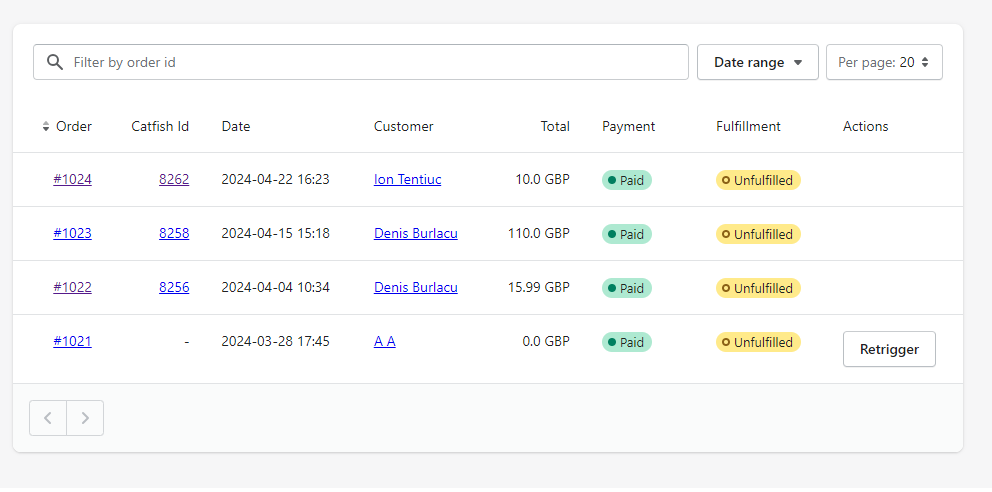This screenshot has width=992, height=492.
Task: Sort by the Order column arrows
Action: [x=46, y=126]
